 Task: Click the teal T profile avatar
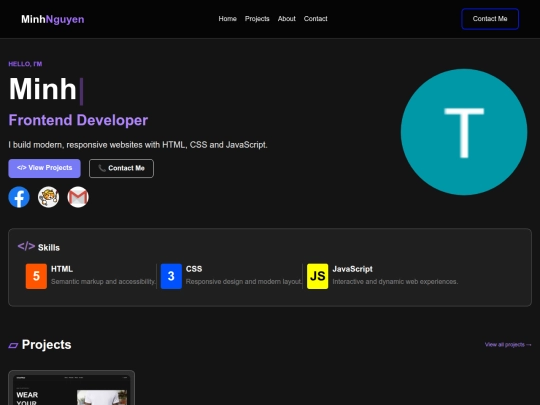pyautogui.click(x=464, y=132)
